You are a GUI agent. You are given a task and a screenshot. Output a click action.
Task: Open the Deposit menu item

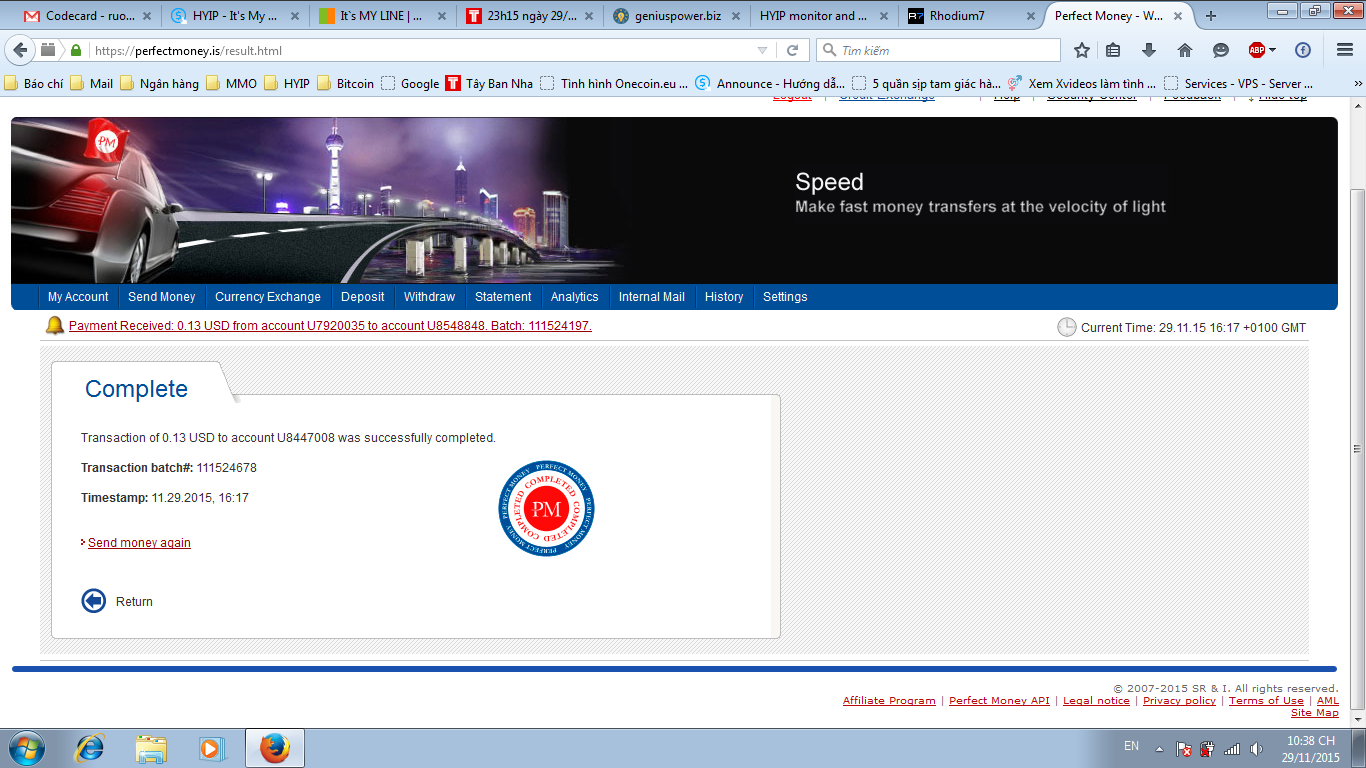pyautogui.click(x=363, y=297)
